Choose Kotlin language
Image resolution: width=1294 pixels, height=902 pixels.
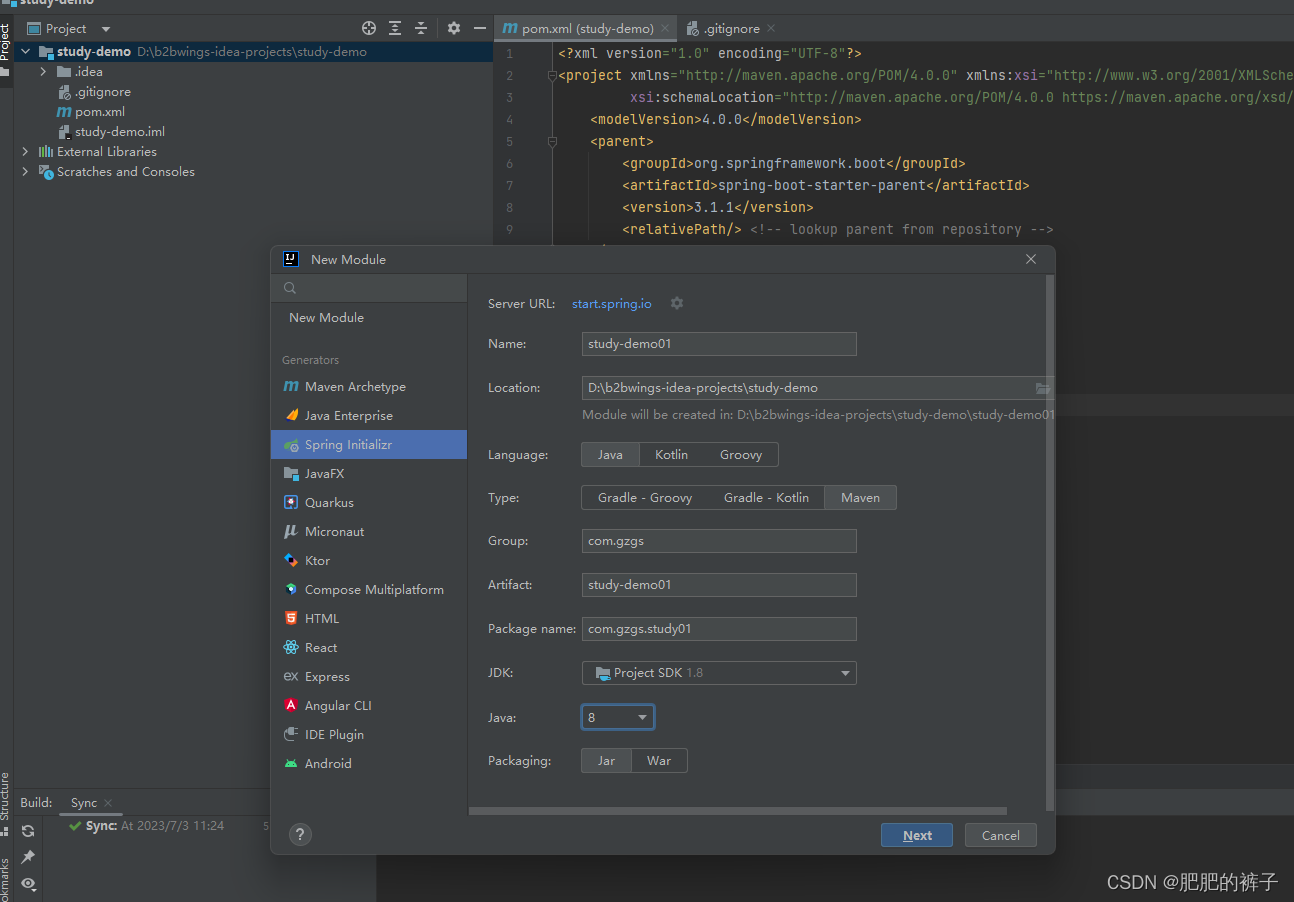click(x=672, y=455)
